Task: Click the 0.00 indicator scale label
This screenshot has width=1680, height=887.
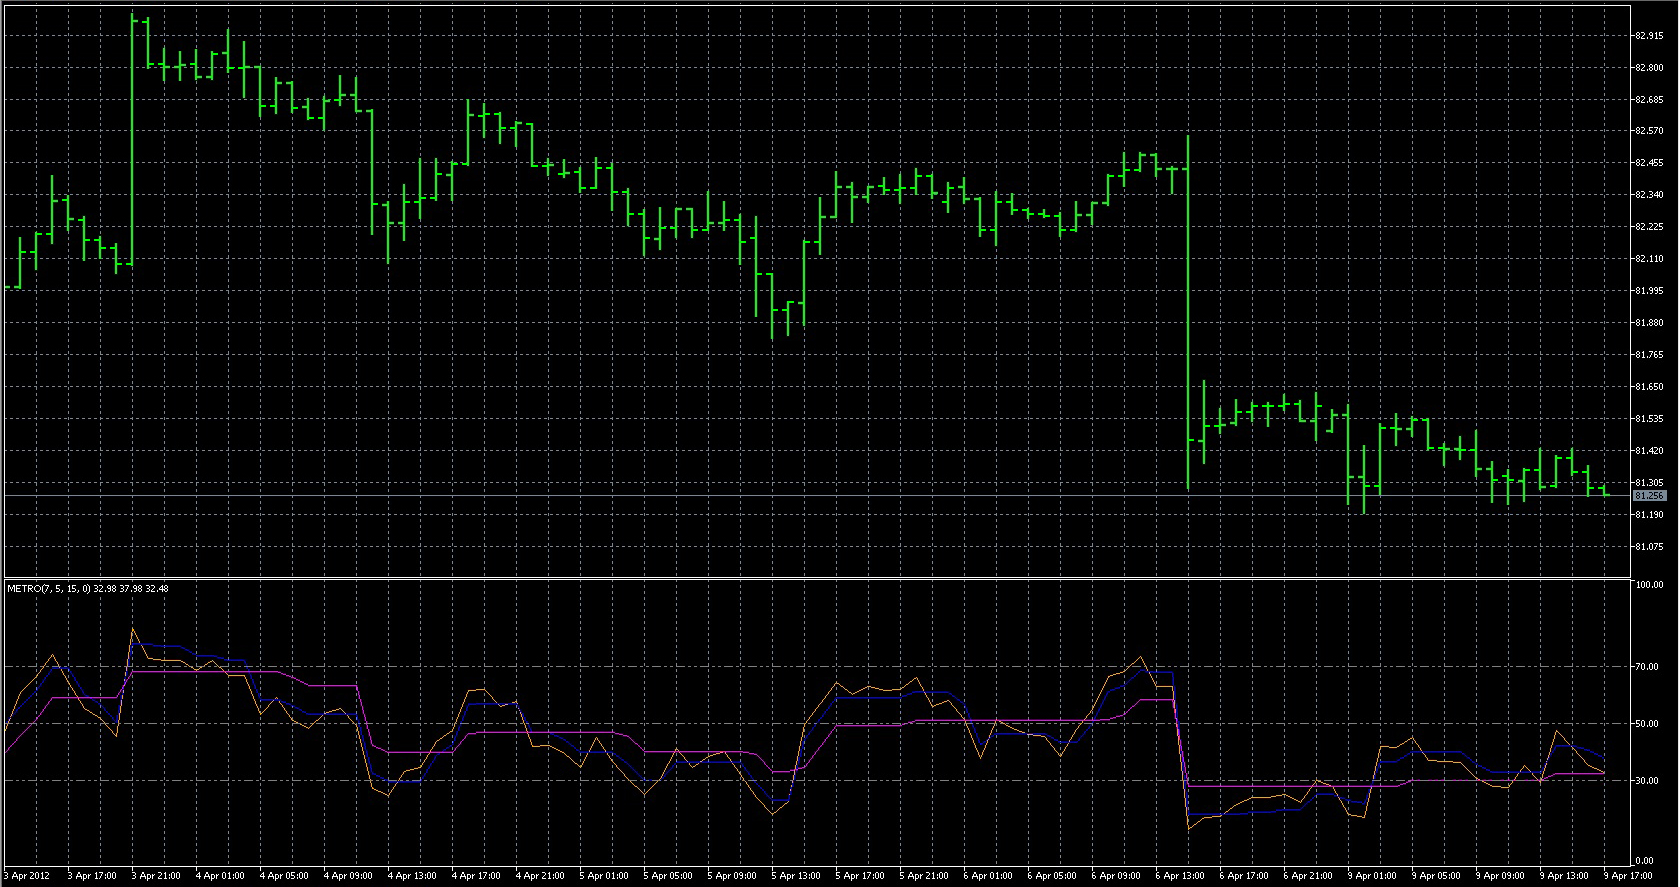Action: (1644, 860)
